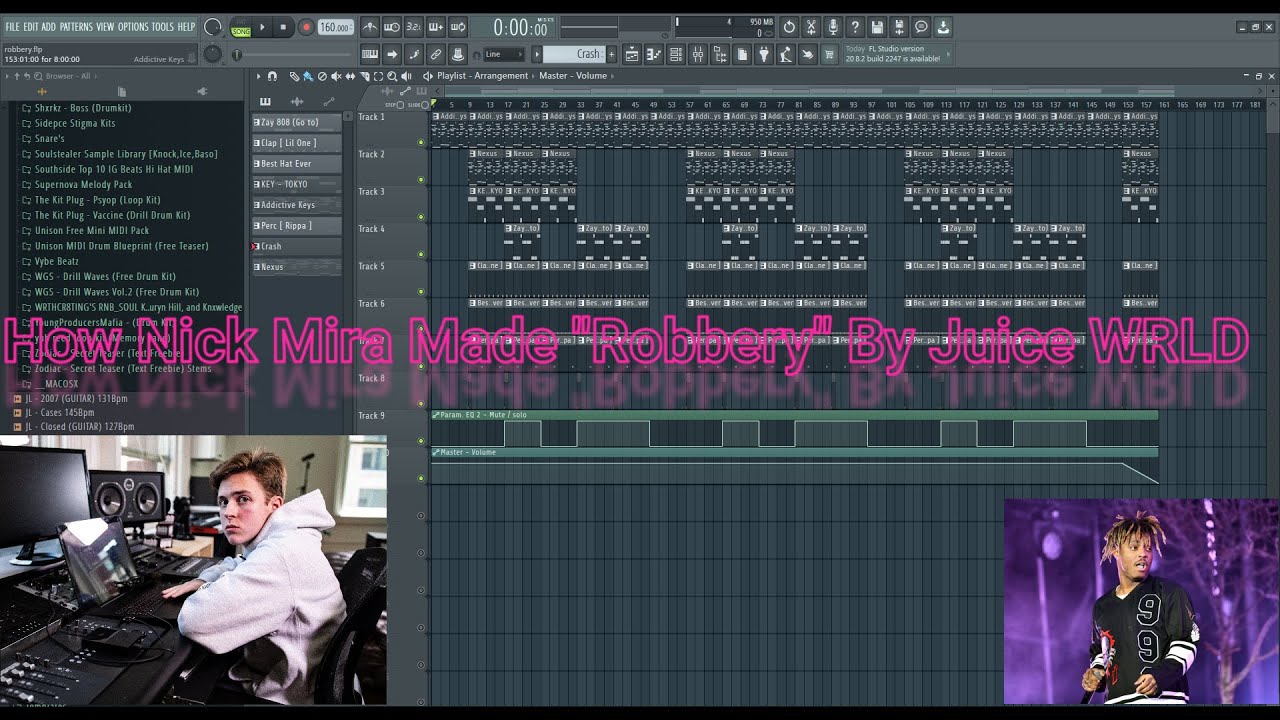The image size is (1280, 720).
Task: Add new pattern with plus button
Action: click(x=611, y=54)
